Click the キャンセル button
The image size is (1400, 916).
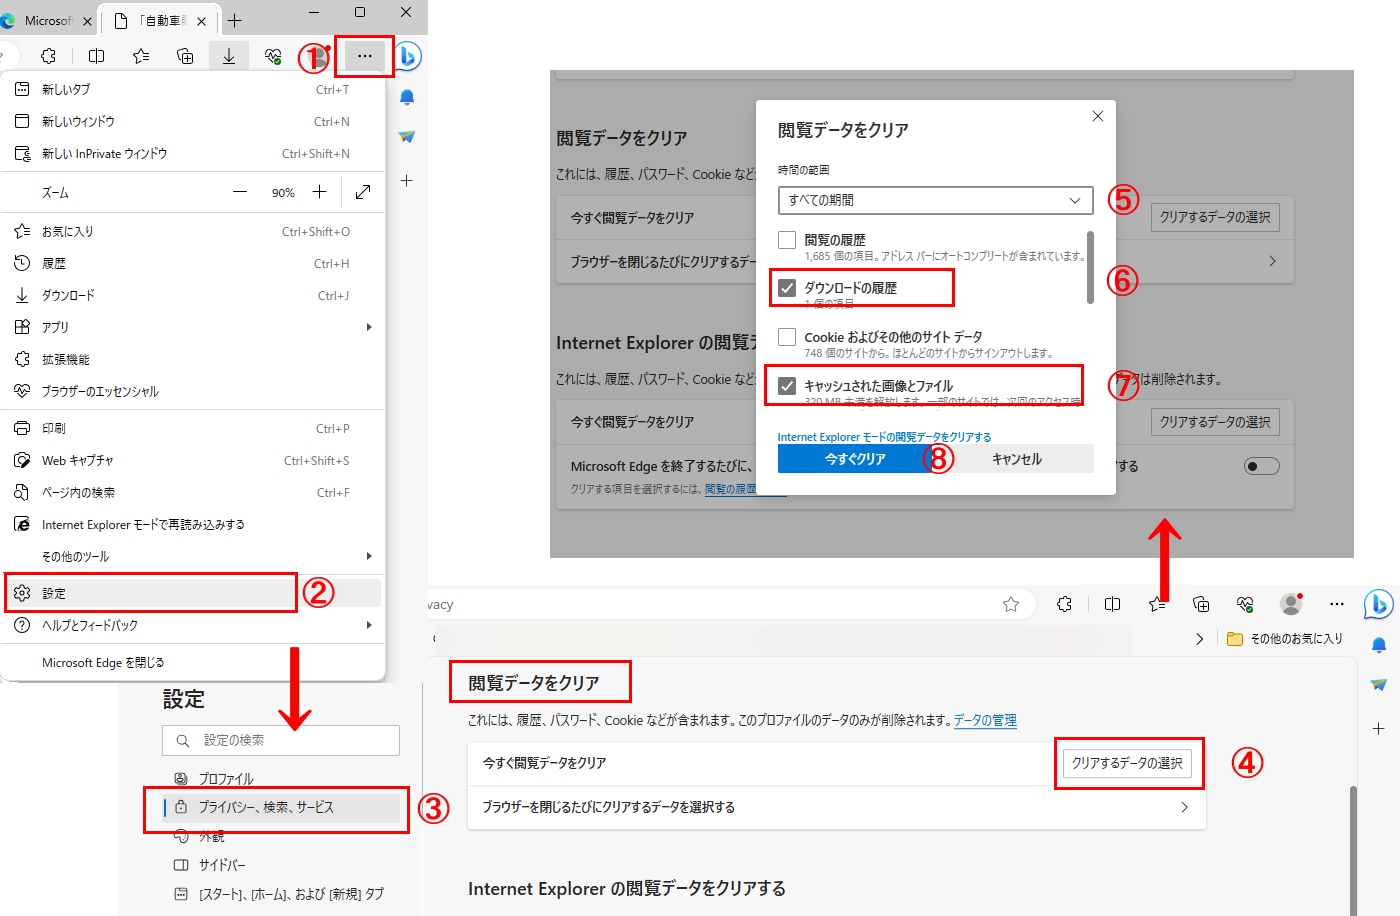pyautogui.click(x=1017, y=459)
